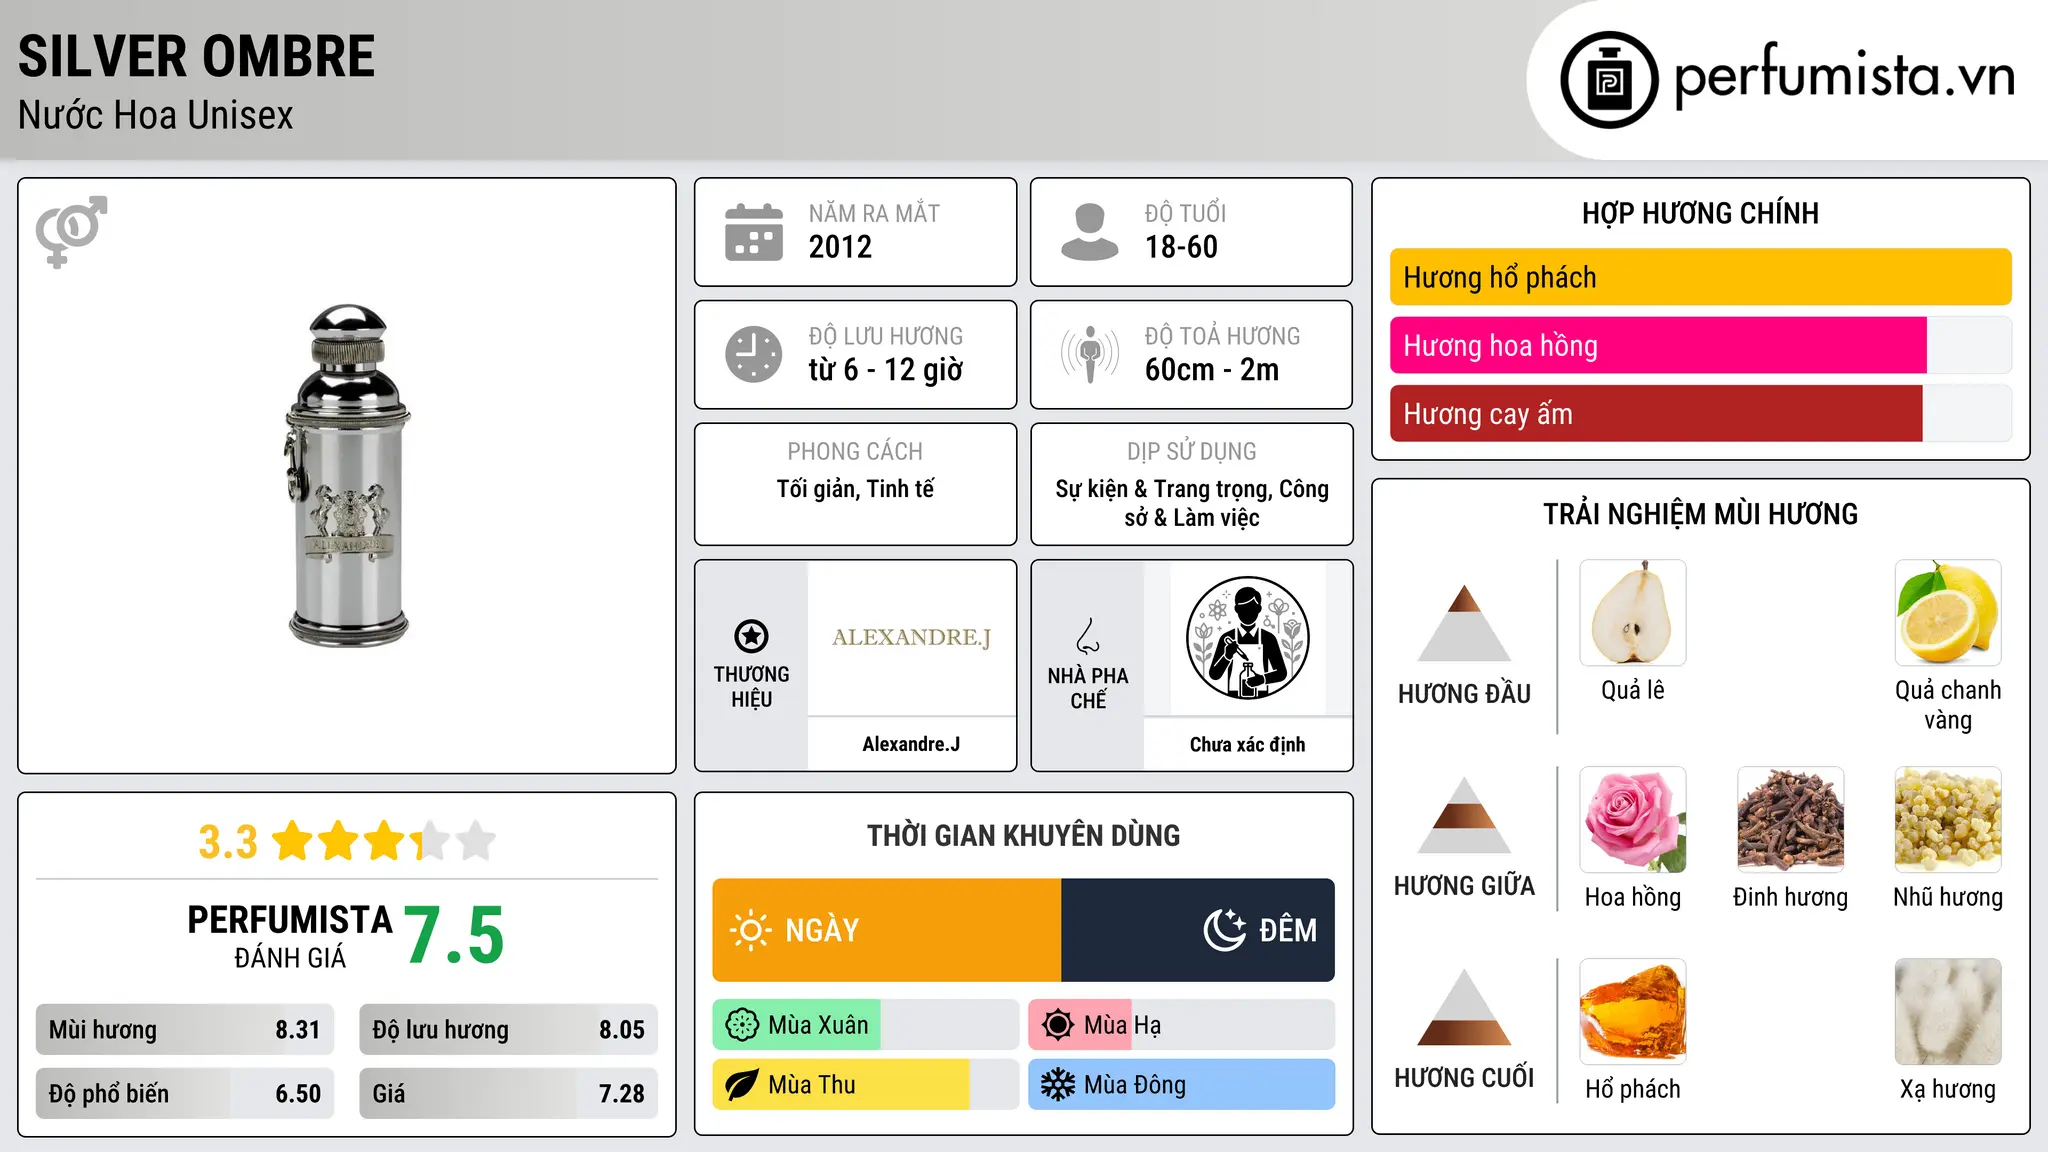Click the age range value 18-60
The image size is (2048, 1152).
[1181, 247]
